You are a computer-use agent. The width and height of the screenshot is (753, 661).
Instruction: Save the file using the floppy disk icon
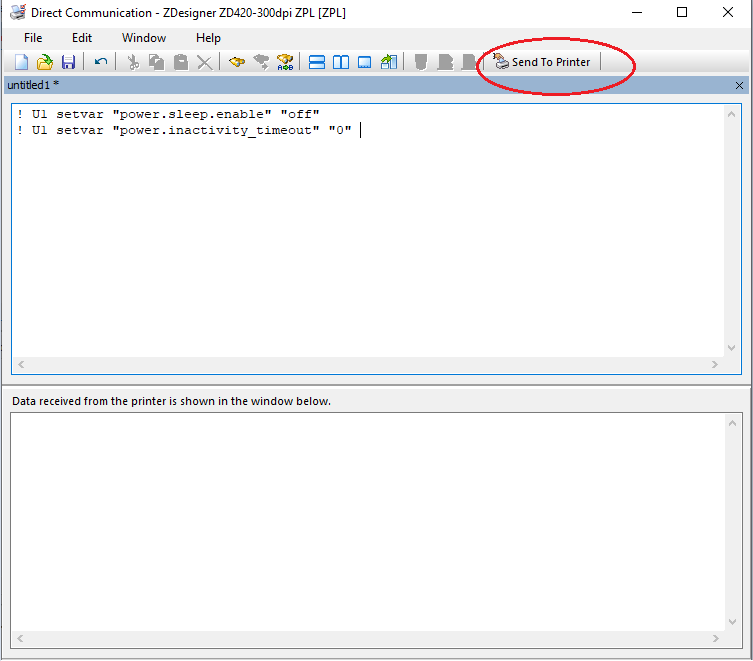coord(68,62)
